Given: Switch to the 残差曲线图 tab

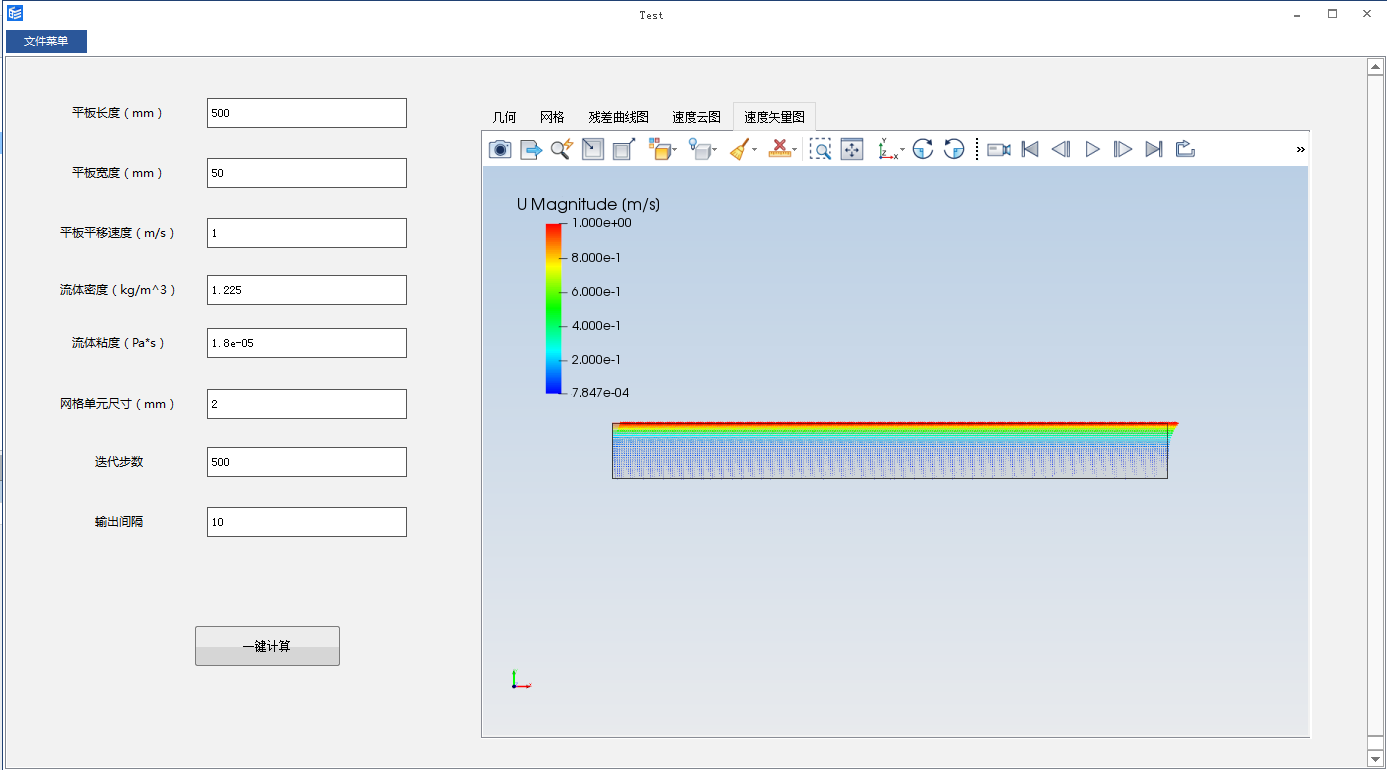Looking at the screenshot, I should pyautogui.click(x=618, y=117).
